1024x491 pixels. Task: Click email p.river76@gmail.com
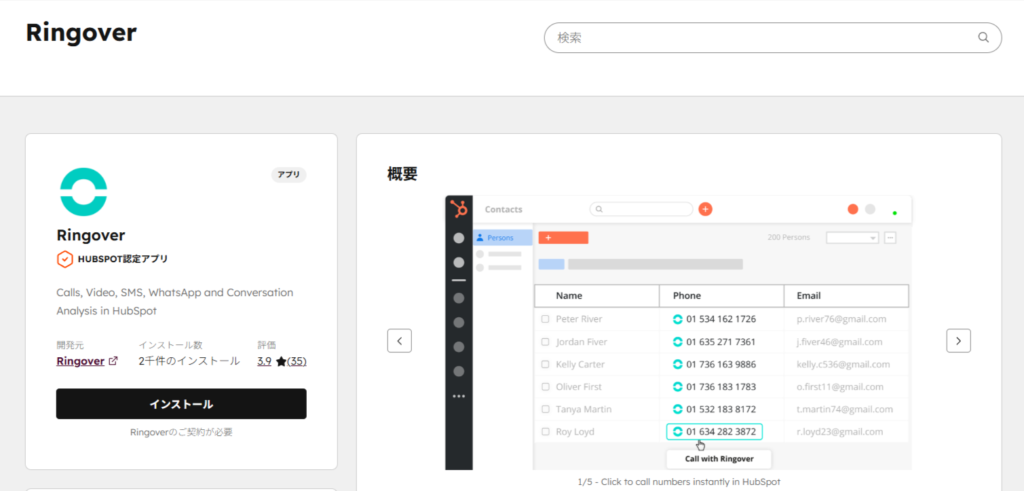point(841,319)
